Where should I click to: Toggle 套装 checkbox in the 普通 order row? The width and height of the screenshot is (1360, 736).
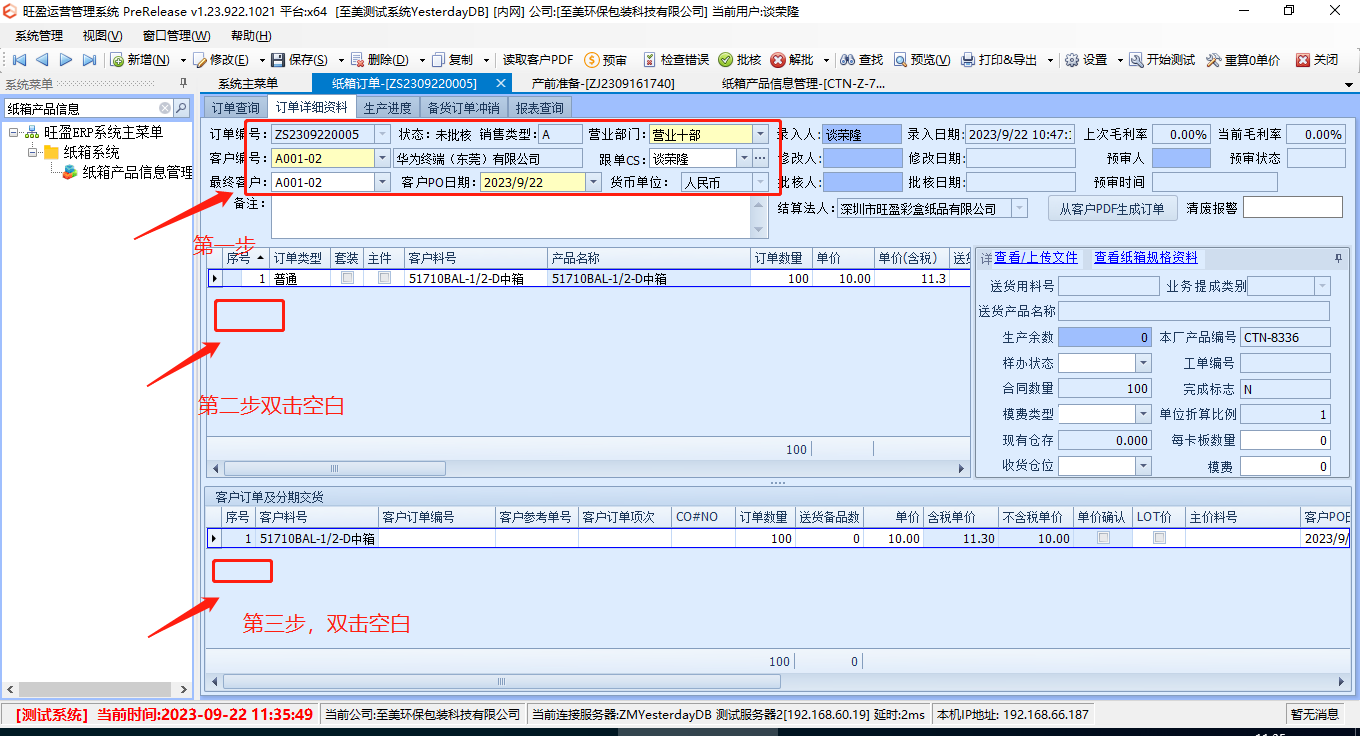tap(347, 278)
